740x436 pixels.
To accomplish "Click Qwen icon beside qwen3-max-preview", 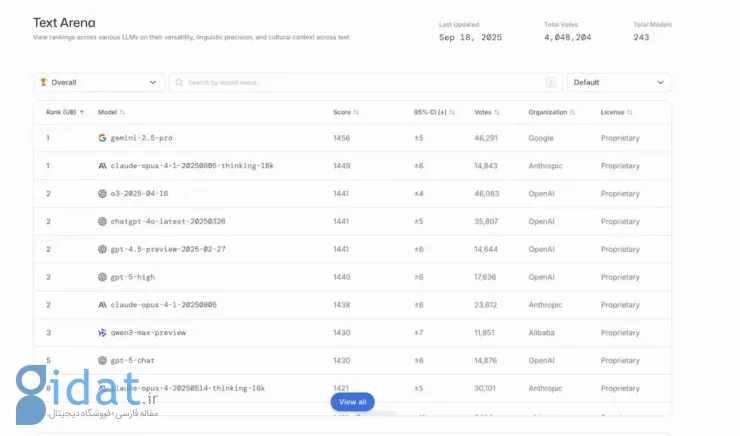I will click(102, 333).
